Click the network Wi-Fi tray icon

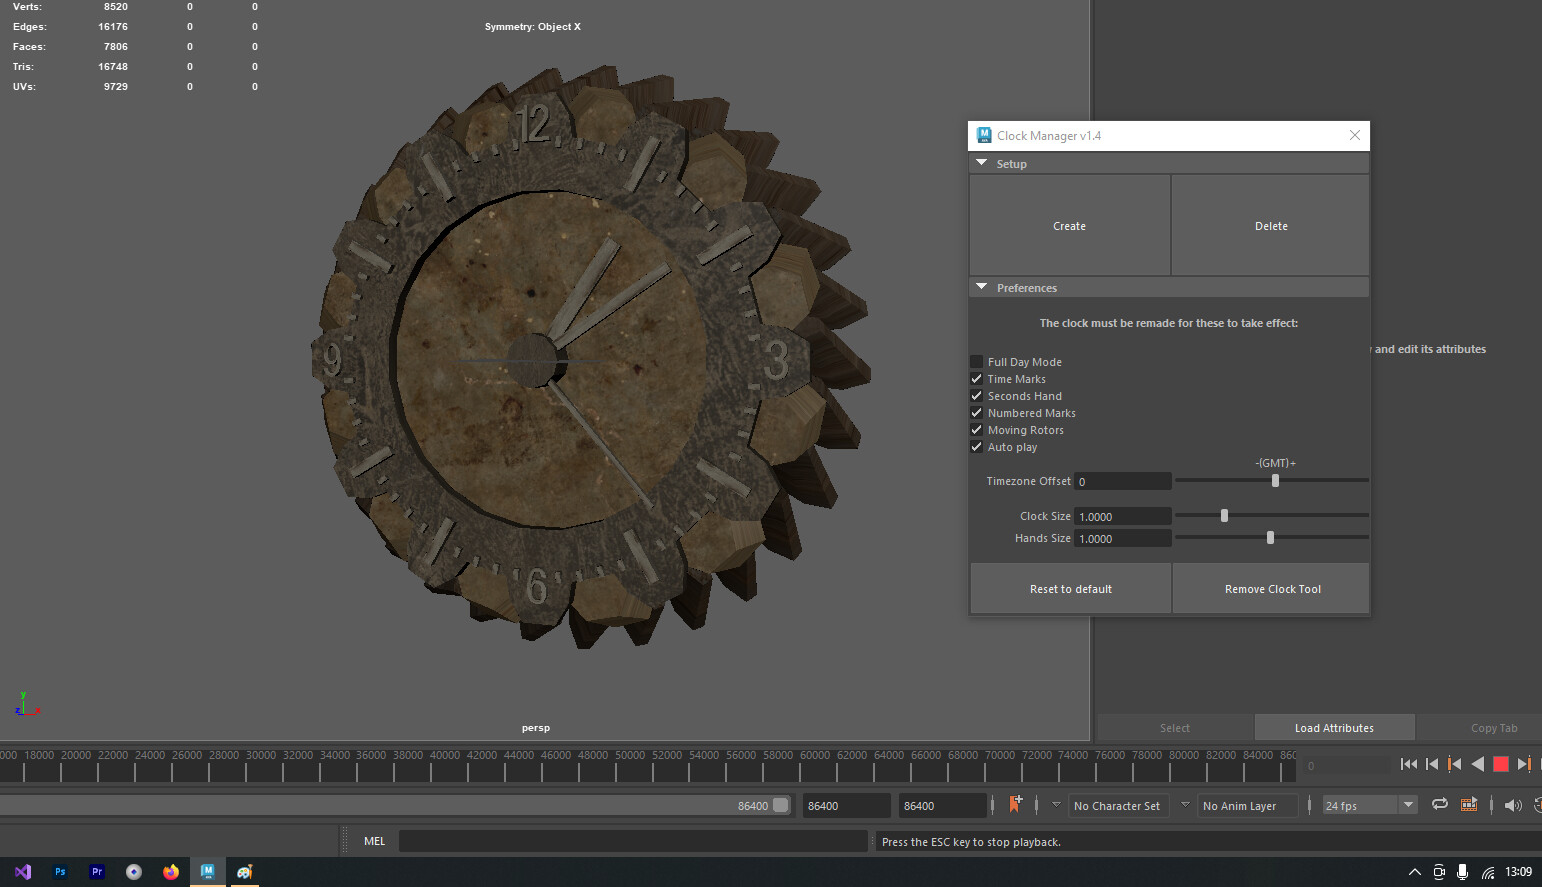[1488, 872]
